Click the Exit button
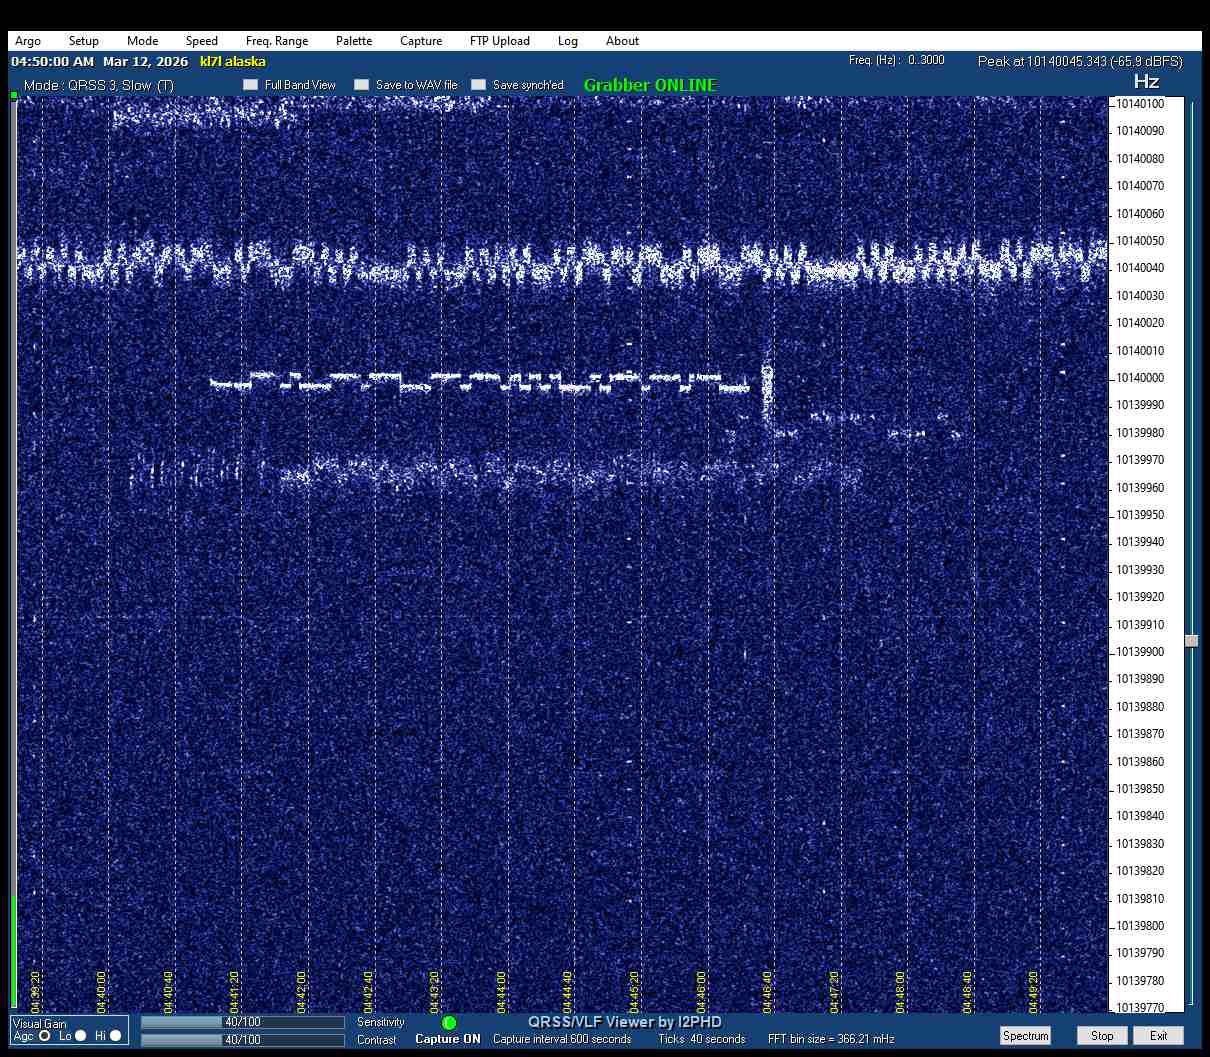This screenshot has width=1210, height=1057. 1158,1036
